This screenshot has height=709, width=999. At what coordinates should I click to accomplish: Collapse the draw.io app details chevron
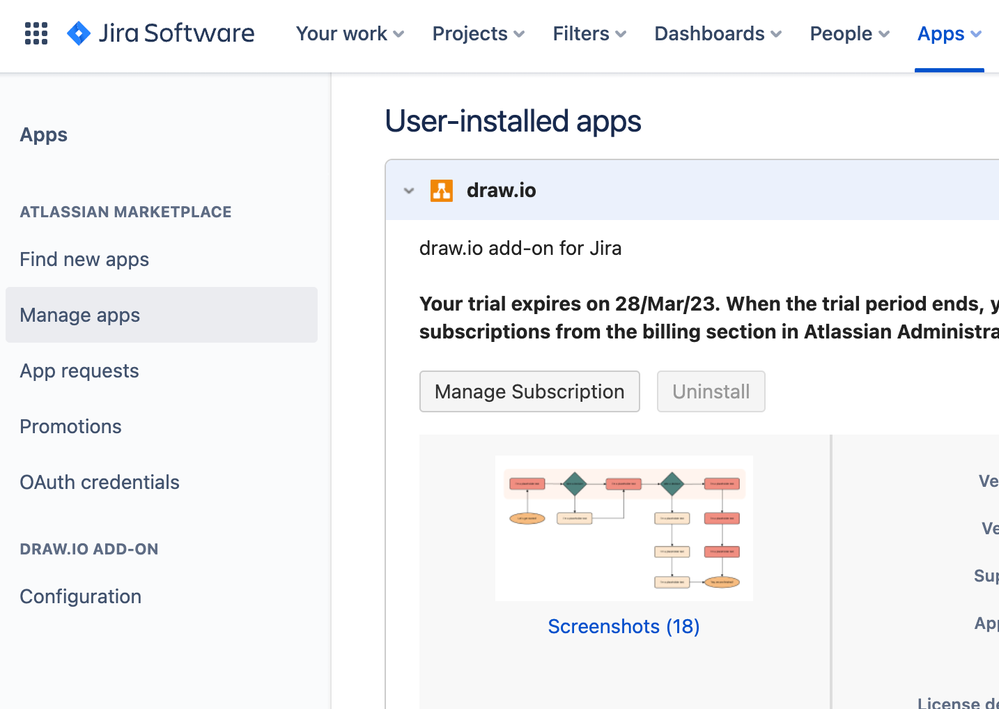(409, 190)
